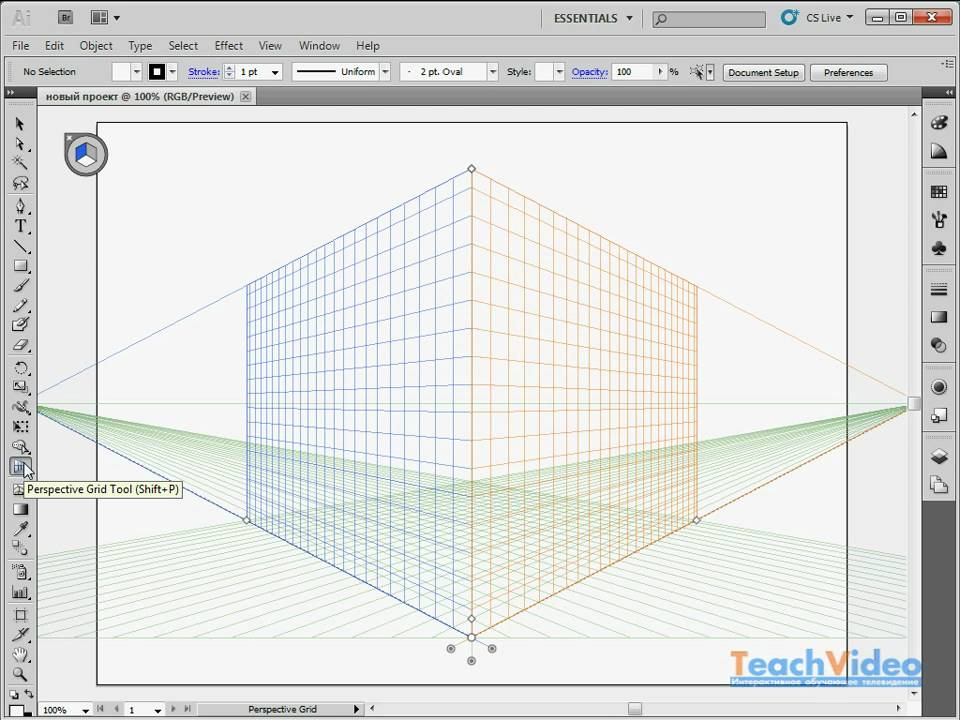
Task: Open the Object menu
Action: (96, 46)
